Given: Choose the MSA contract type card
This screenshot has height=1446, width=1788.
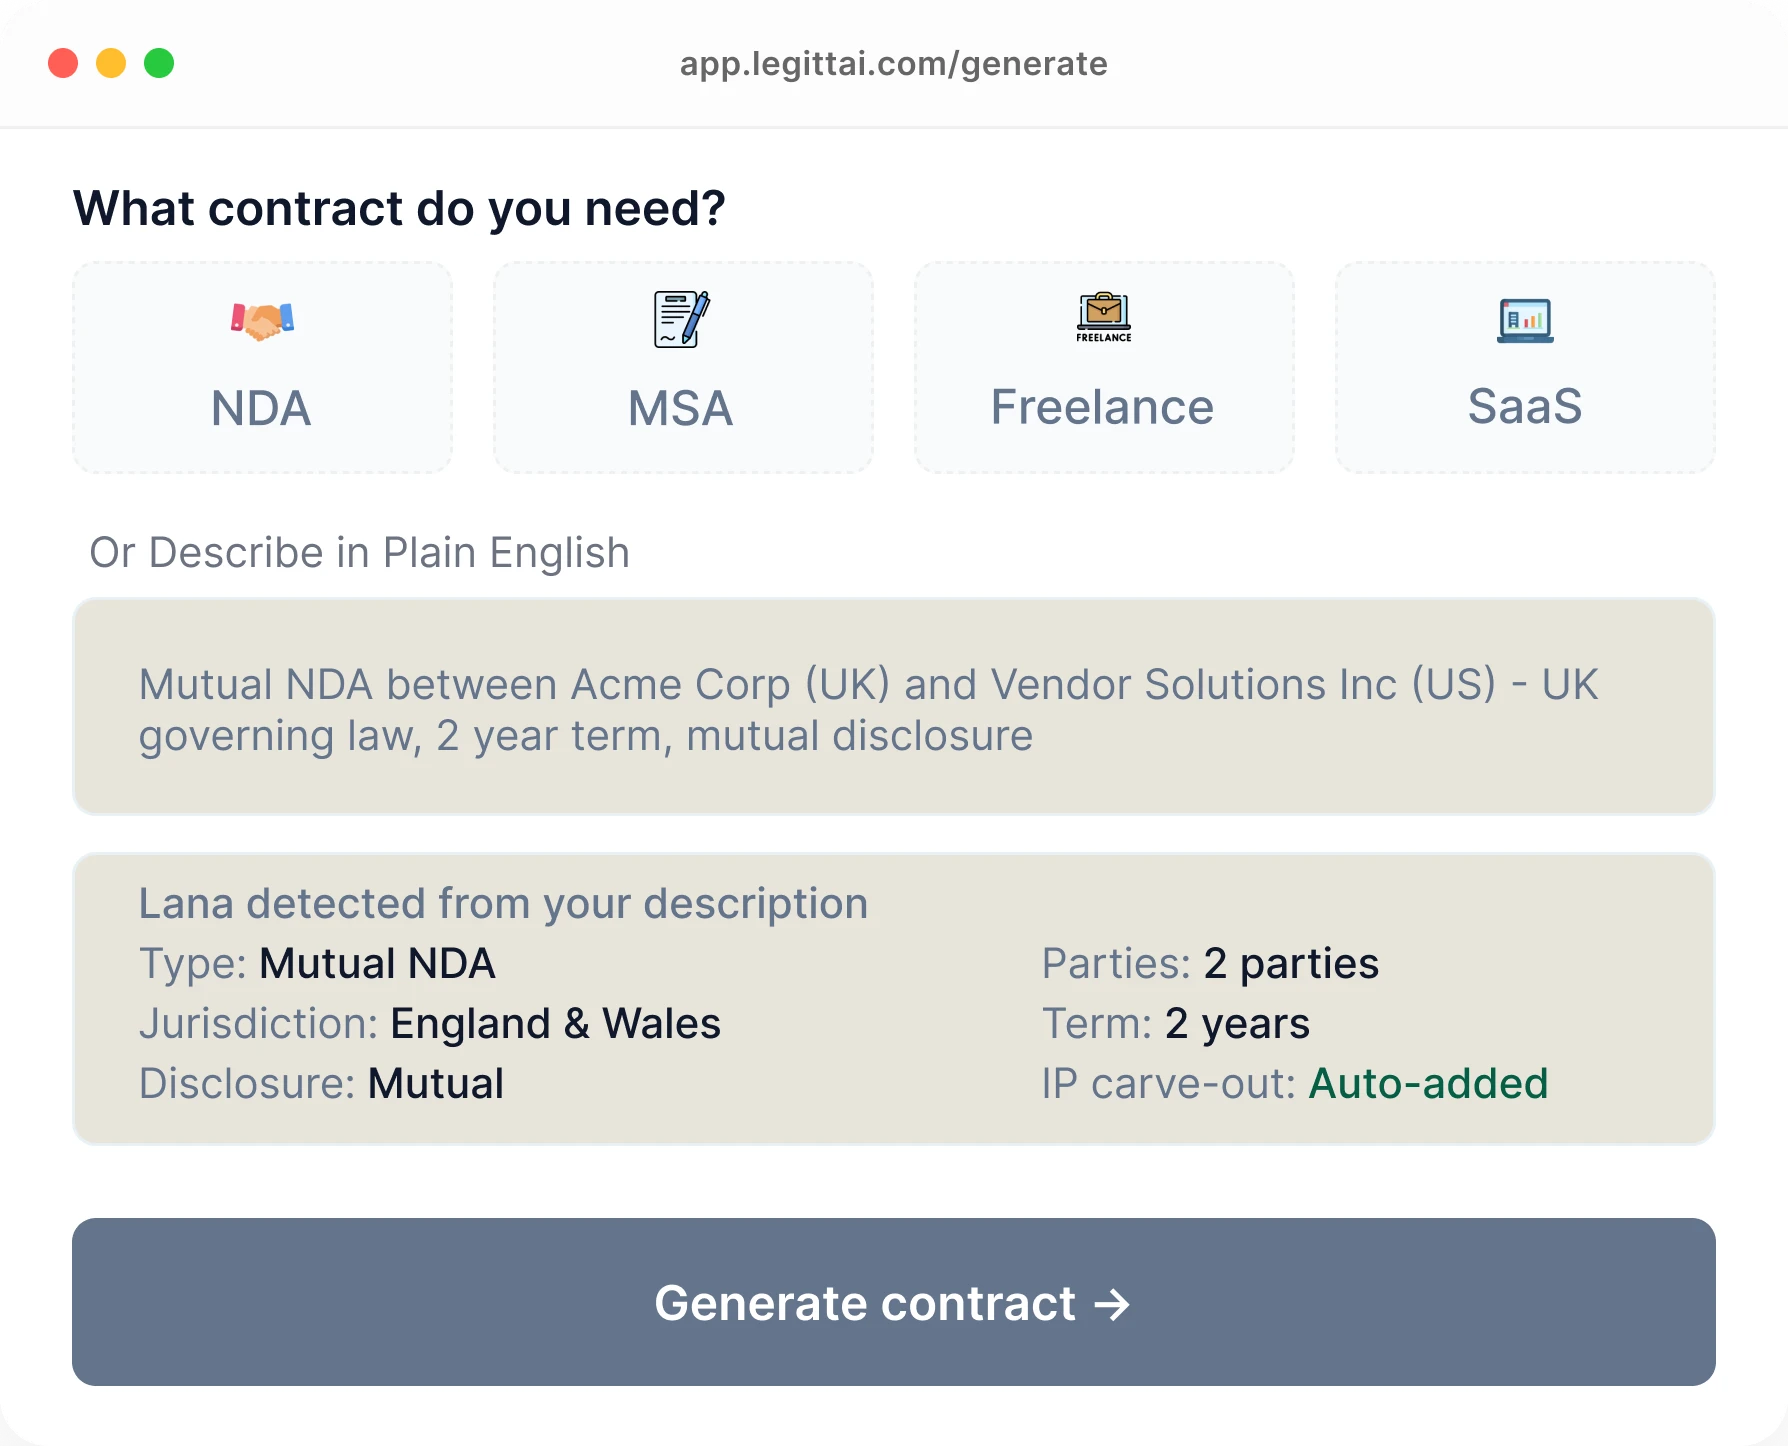Looking at the screenshot, I should click(681, 368).
